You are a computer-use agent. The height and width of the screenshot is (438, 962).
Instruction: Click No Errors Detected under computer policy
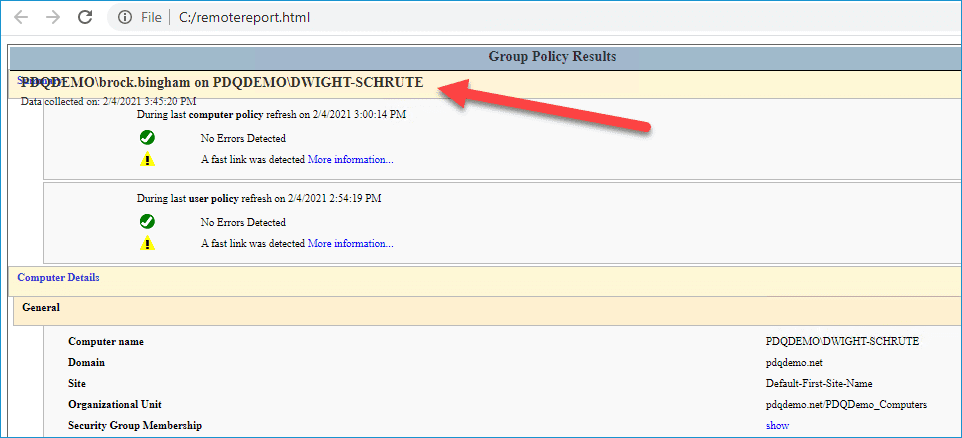pos(243,139)
